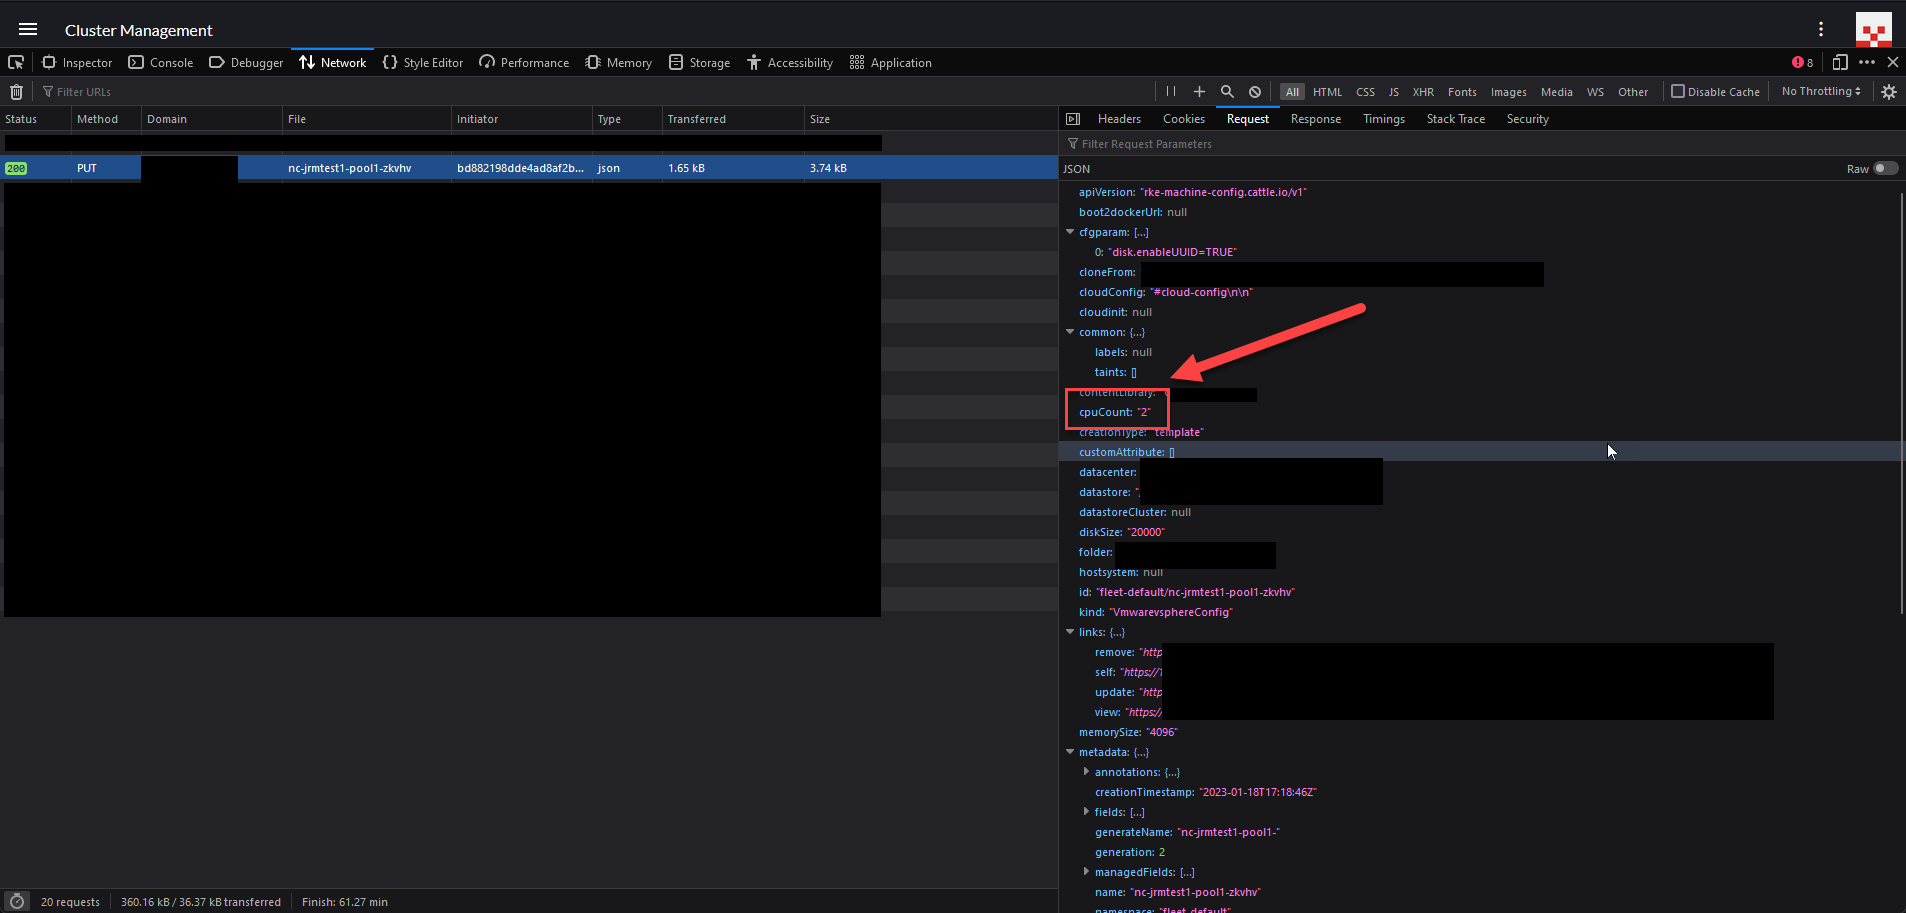Select the element picker tool
This screenshot has width=1906, height=913.
coord(15,62)
